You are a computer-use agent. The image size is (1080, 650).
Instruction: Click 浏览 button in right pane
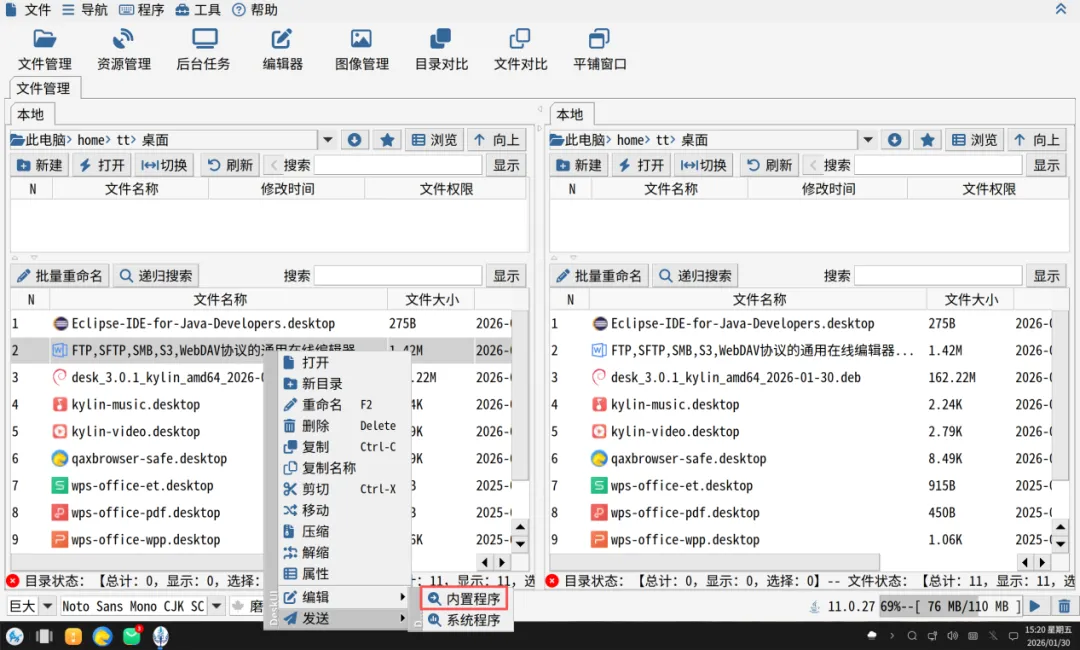coord(975,140)
